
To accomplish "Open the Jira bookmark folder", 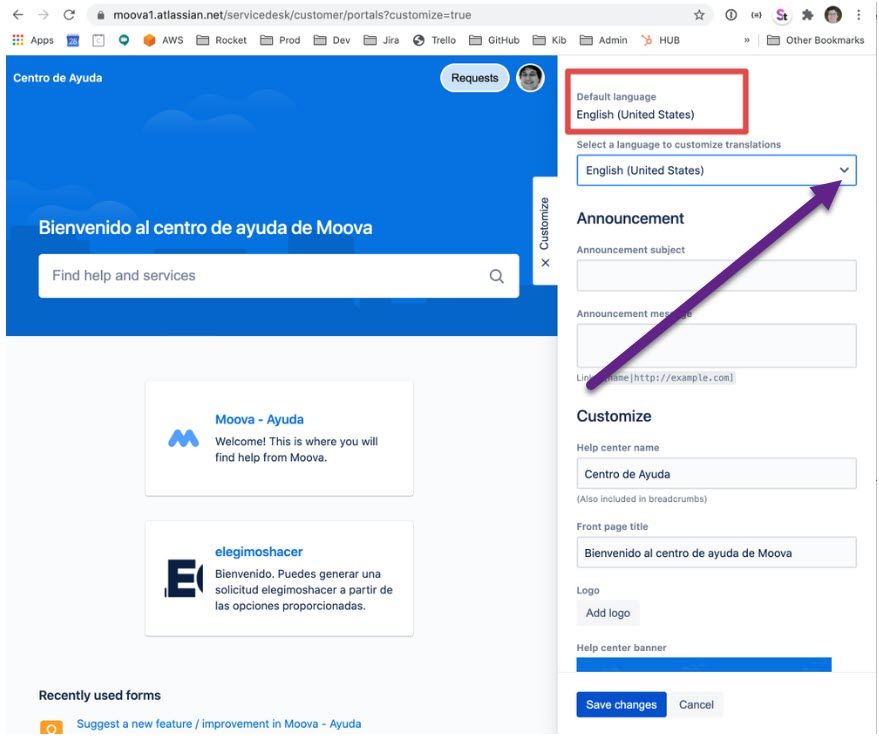I will click(x=381, y=40).
